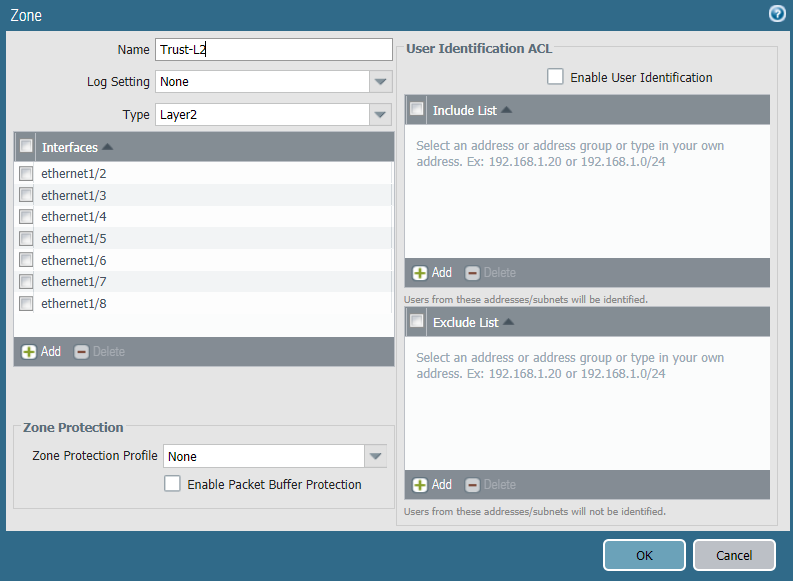Viewport: 793px width, 581px height.
Task: Check the ethernet1/7 interface checkbox
Action: pos(26,281)
